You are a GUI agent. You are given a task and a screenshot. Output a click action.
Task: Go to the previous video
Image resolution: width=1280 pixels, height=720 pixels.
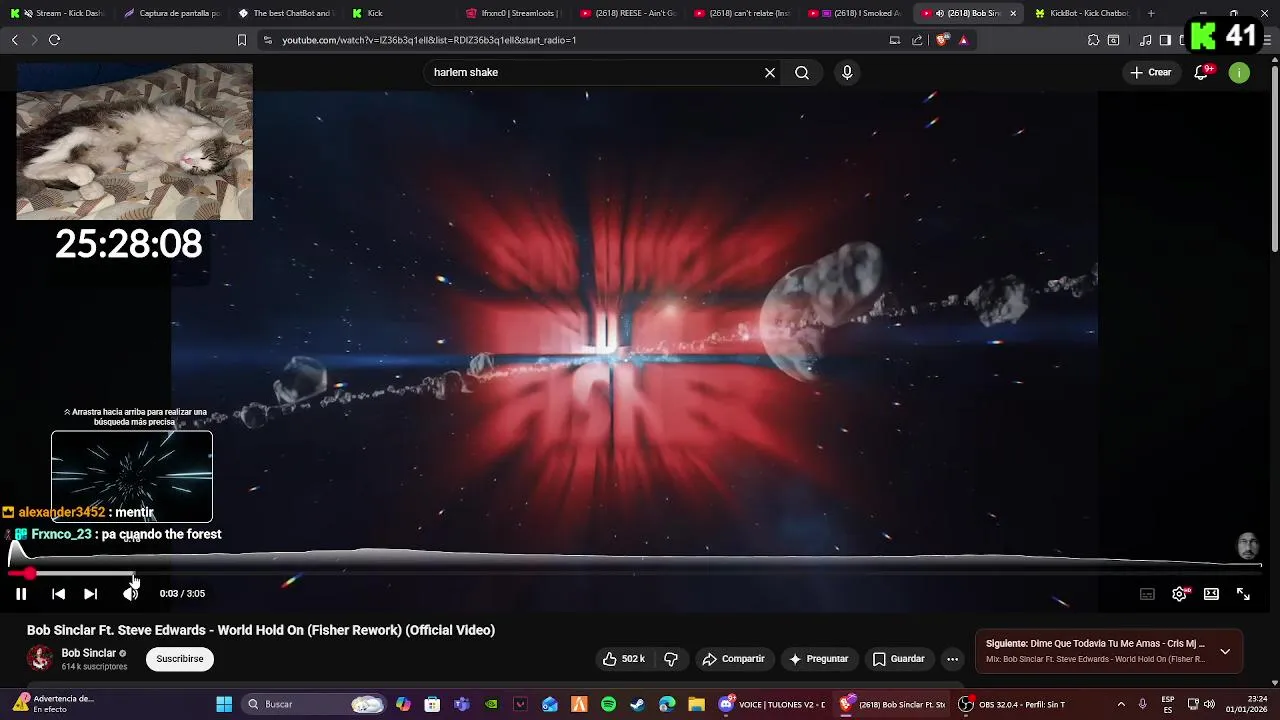pyautogui.click(x=58, y=594)
